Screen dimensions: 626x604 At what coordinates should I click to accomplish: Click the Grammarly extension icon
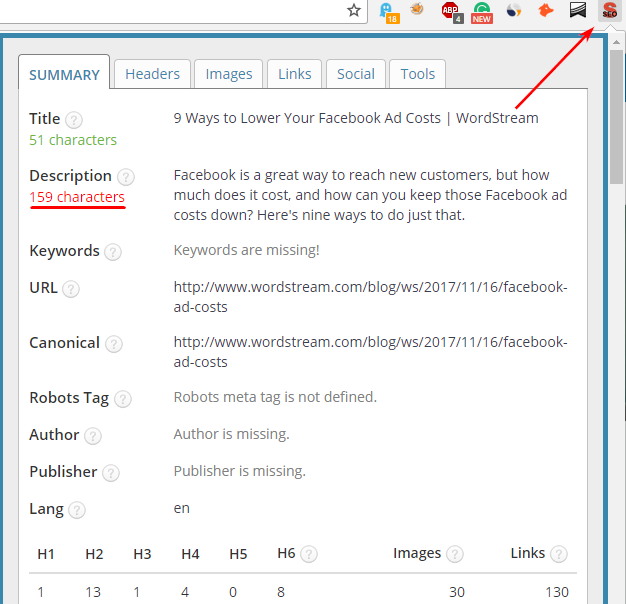[482, 11]
